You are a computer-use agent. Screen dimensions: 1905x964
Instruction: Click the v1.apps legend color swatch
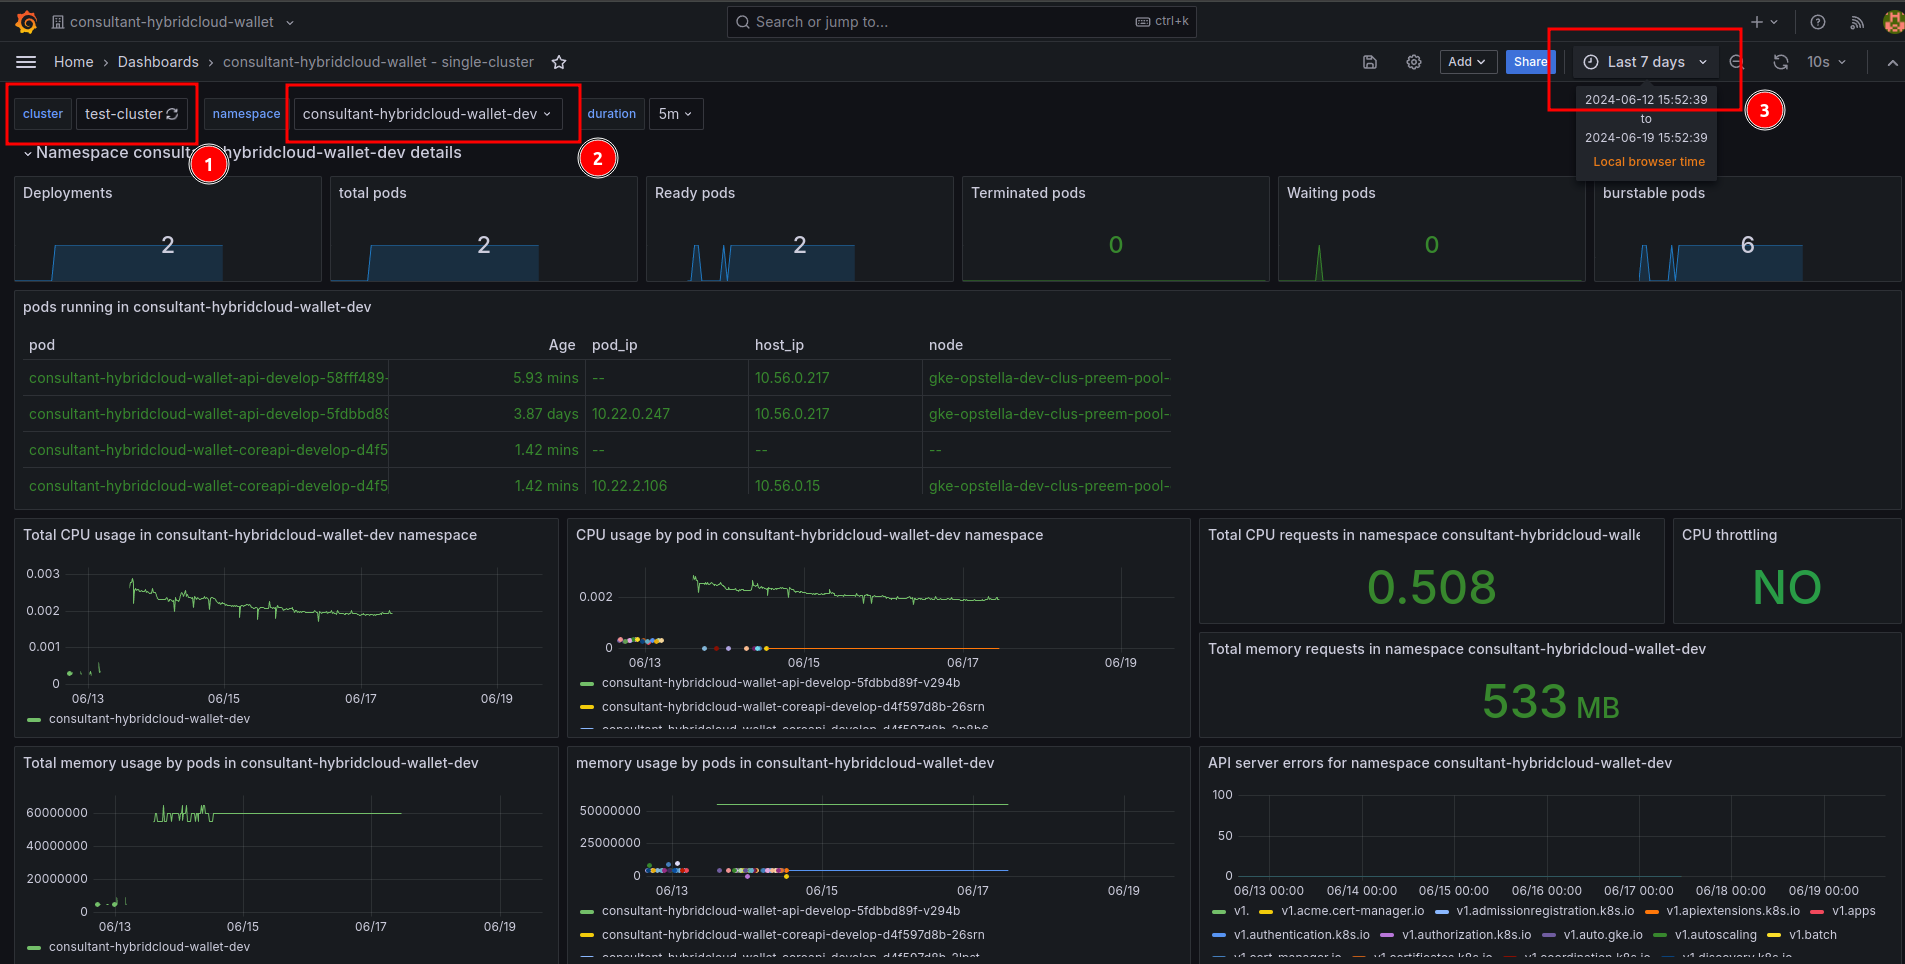click(1817, 911)
